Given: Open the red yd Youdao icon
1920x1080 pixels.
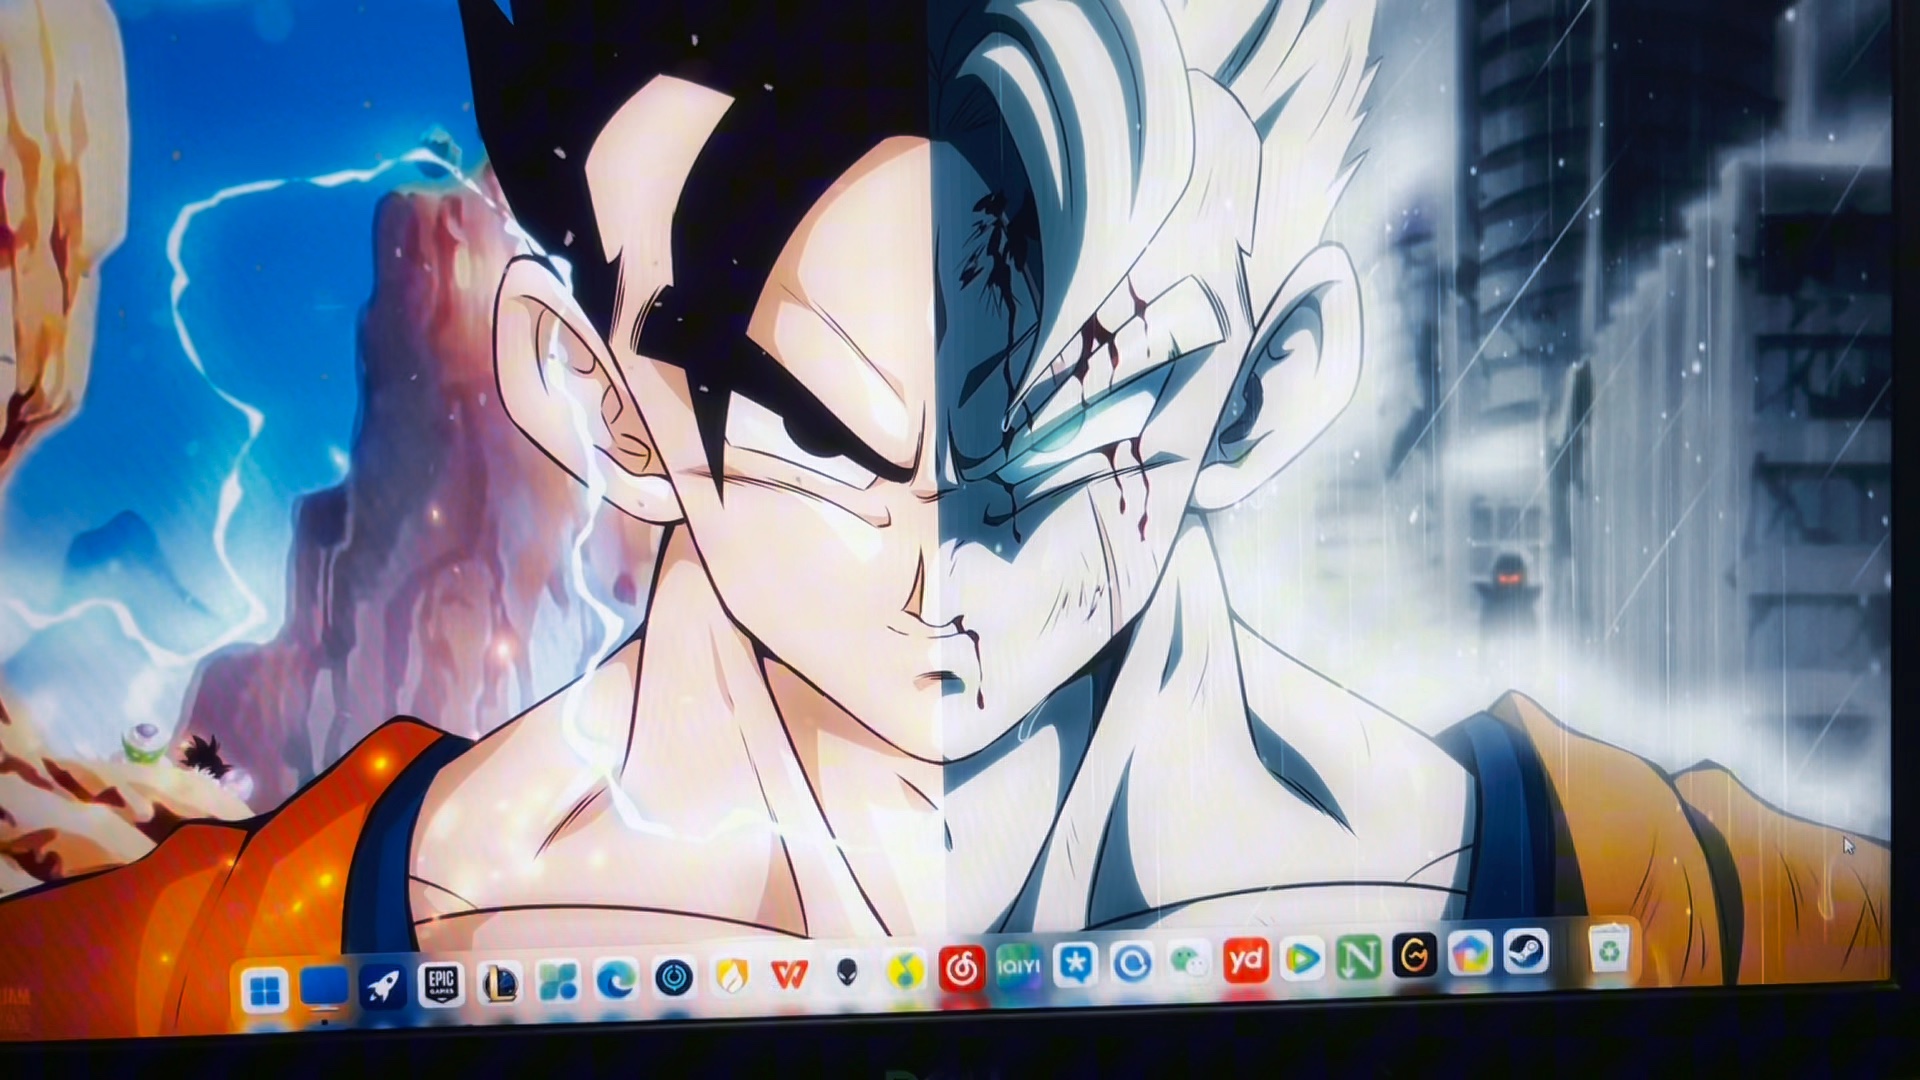Looking at the screenshot, I should 1247,961.
